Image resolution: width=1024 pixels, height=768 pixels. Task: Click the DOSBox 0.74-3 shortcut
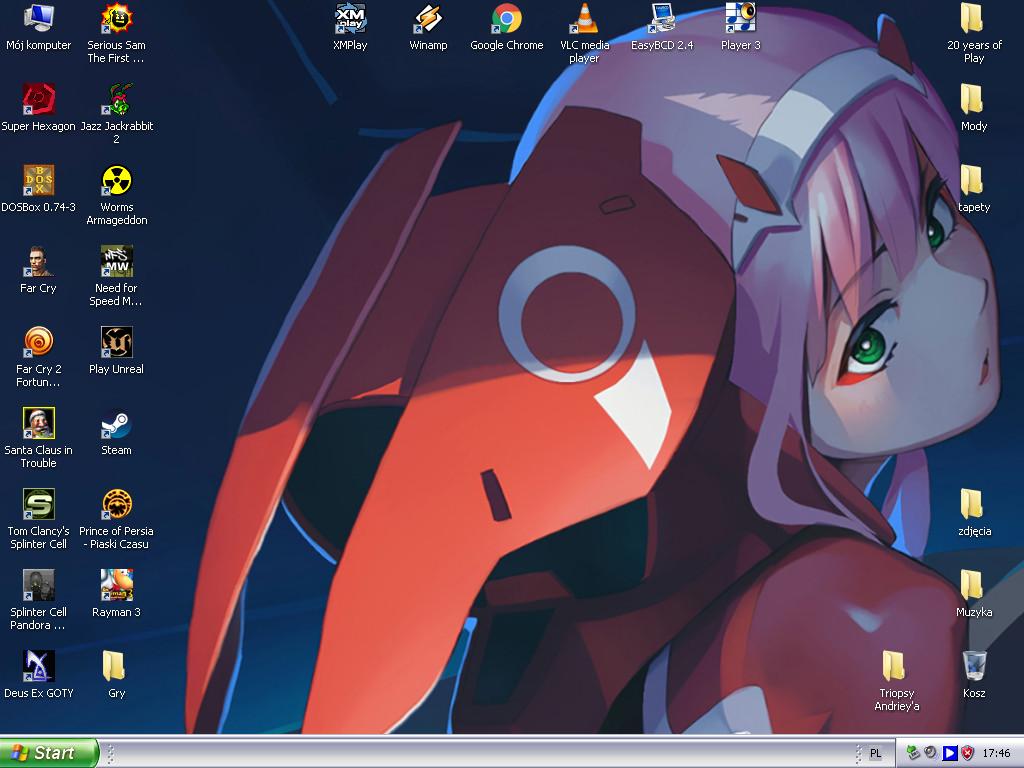(x=39, y=180)
